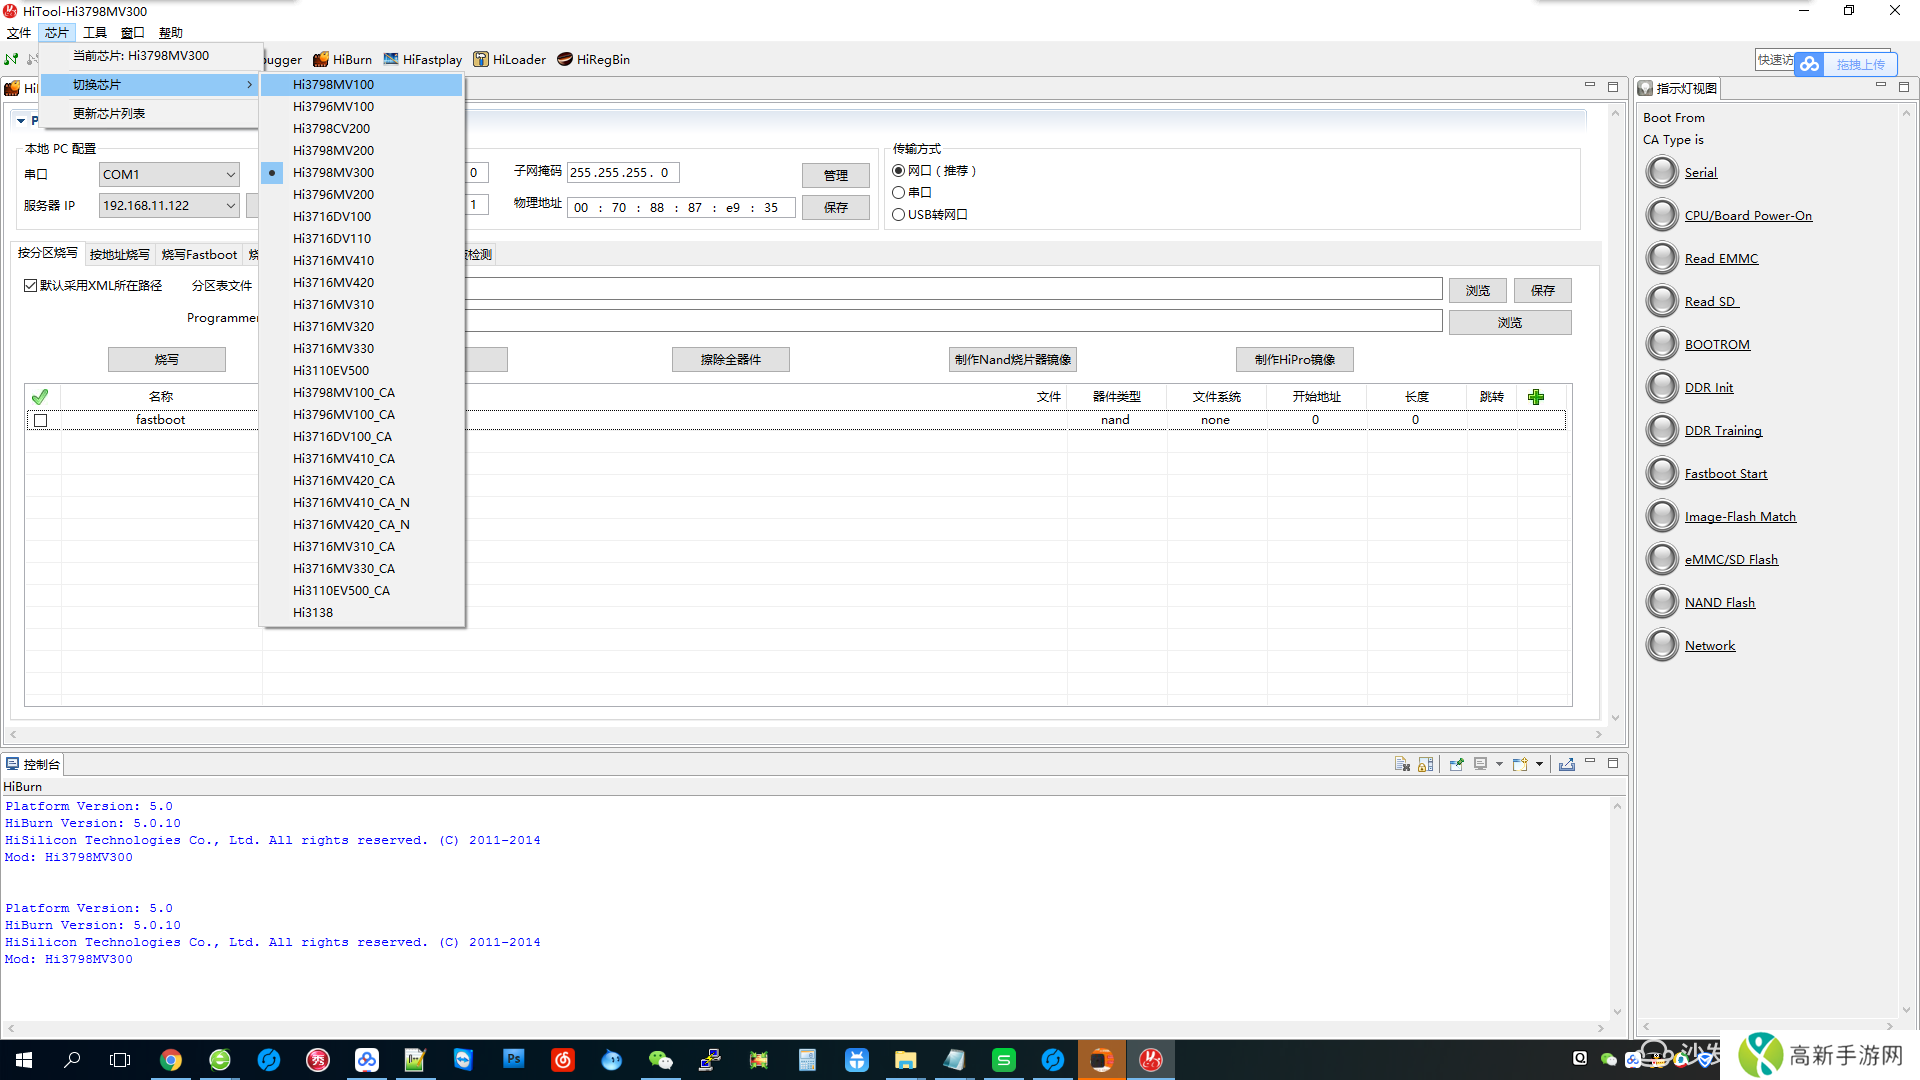Click the 擦除全器件 button

click(730, 360)
